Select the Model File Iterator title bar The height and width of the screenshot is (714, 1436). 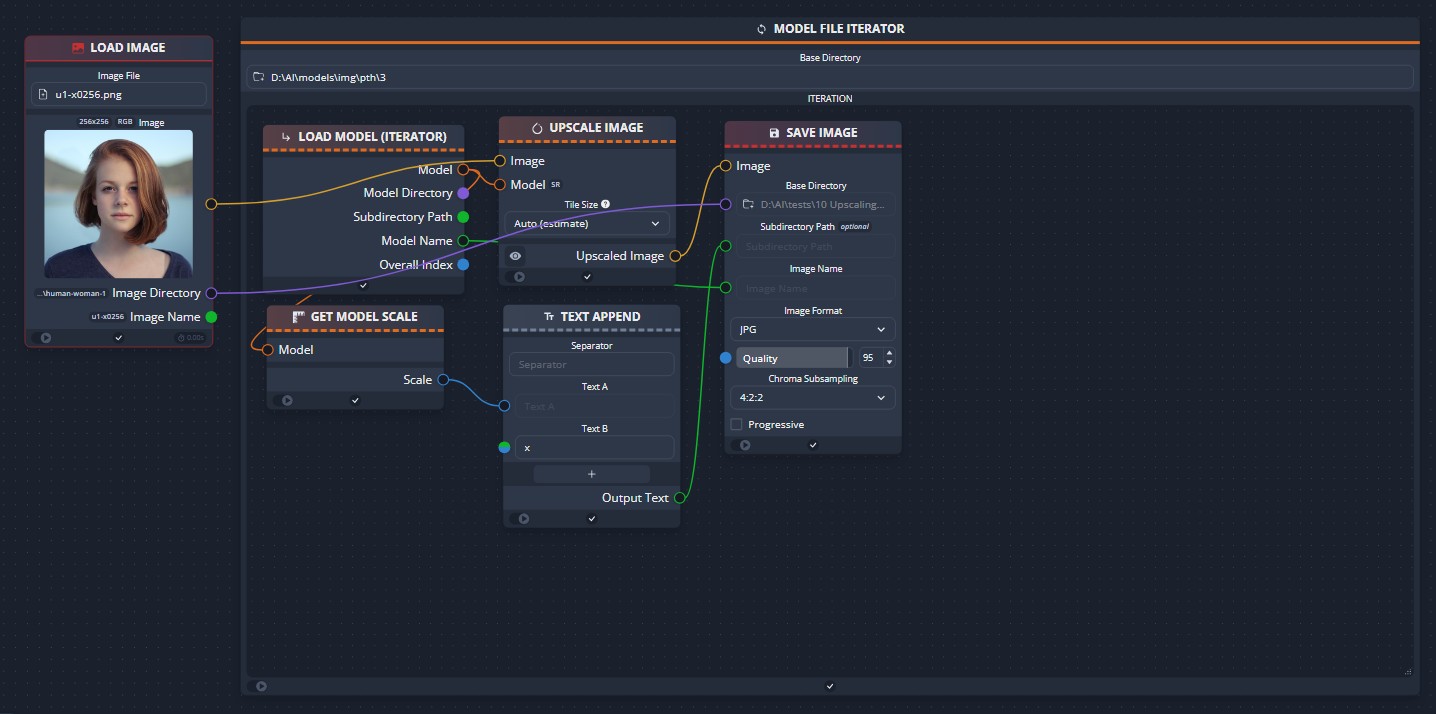pos(830,28)
